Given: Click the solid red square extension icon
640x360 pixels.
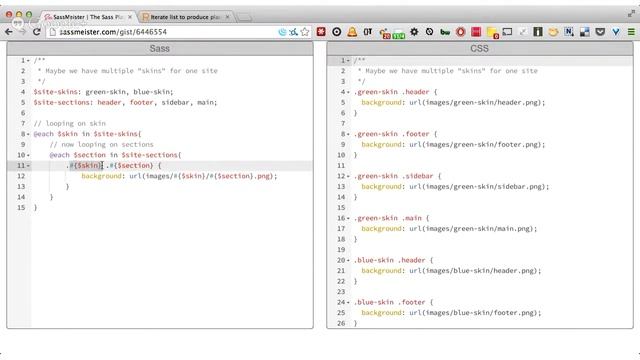Looking at the screenshot, I should (x=476, y=32).
